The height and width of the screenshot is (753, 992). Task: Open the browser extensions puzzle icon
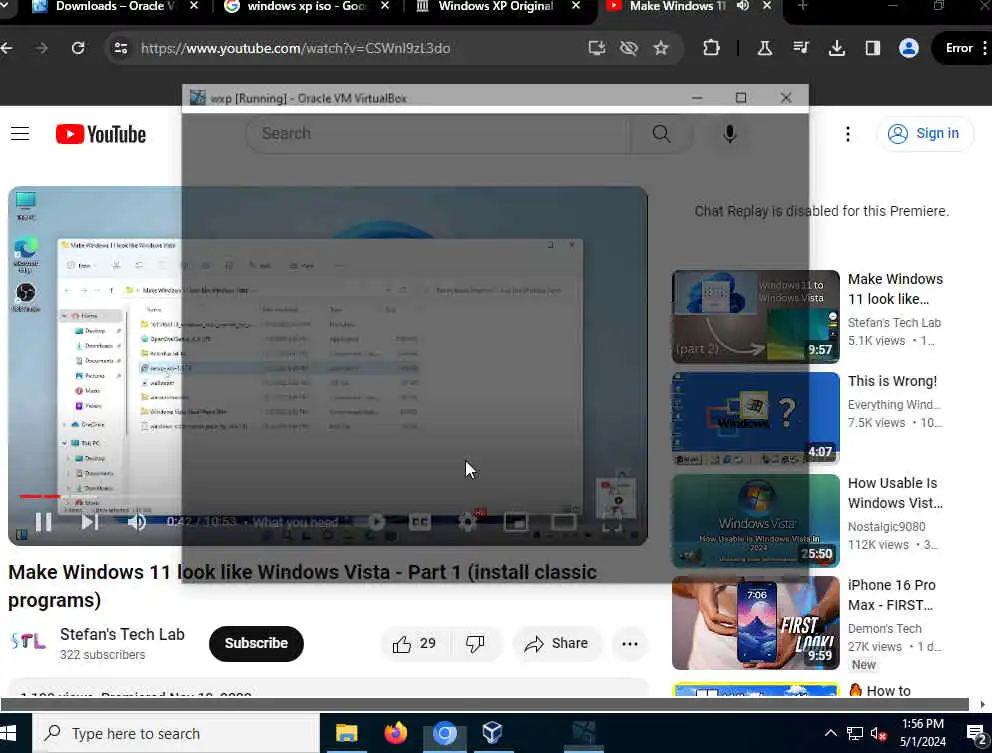point(711,48)
